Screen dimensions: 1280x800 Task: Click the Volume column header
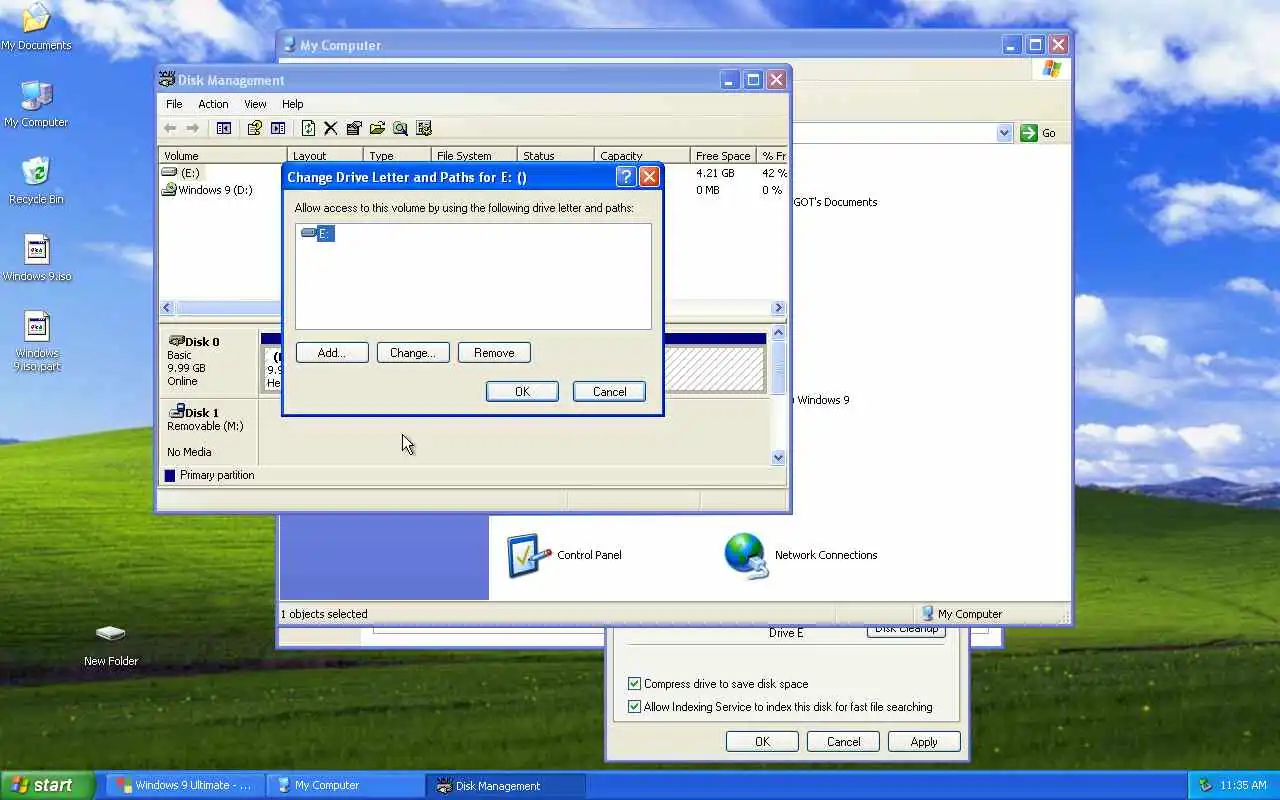[x=223, y=156]
